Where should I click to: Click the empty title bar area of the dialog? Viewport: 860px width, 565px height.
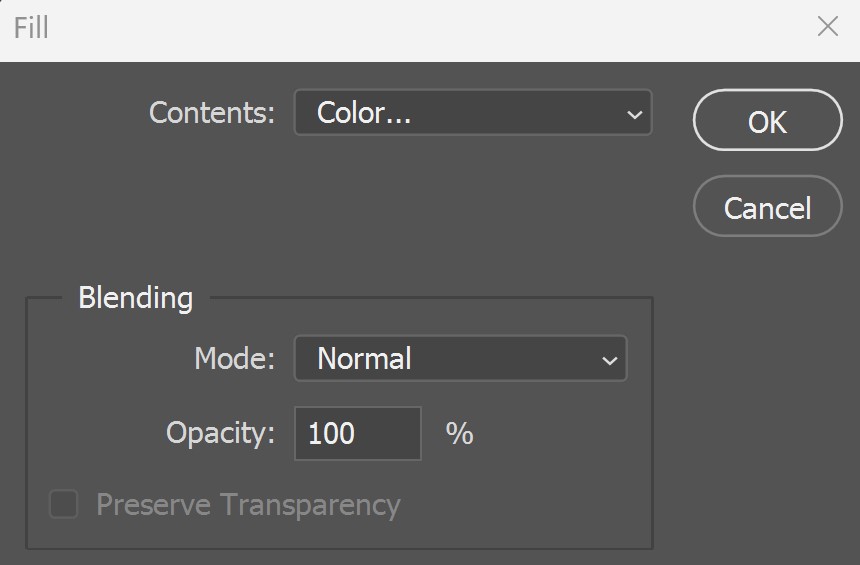[428, 27]
